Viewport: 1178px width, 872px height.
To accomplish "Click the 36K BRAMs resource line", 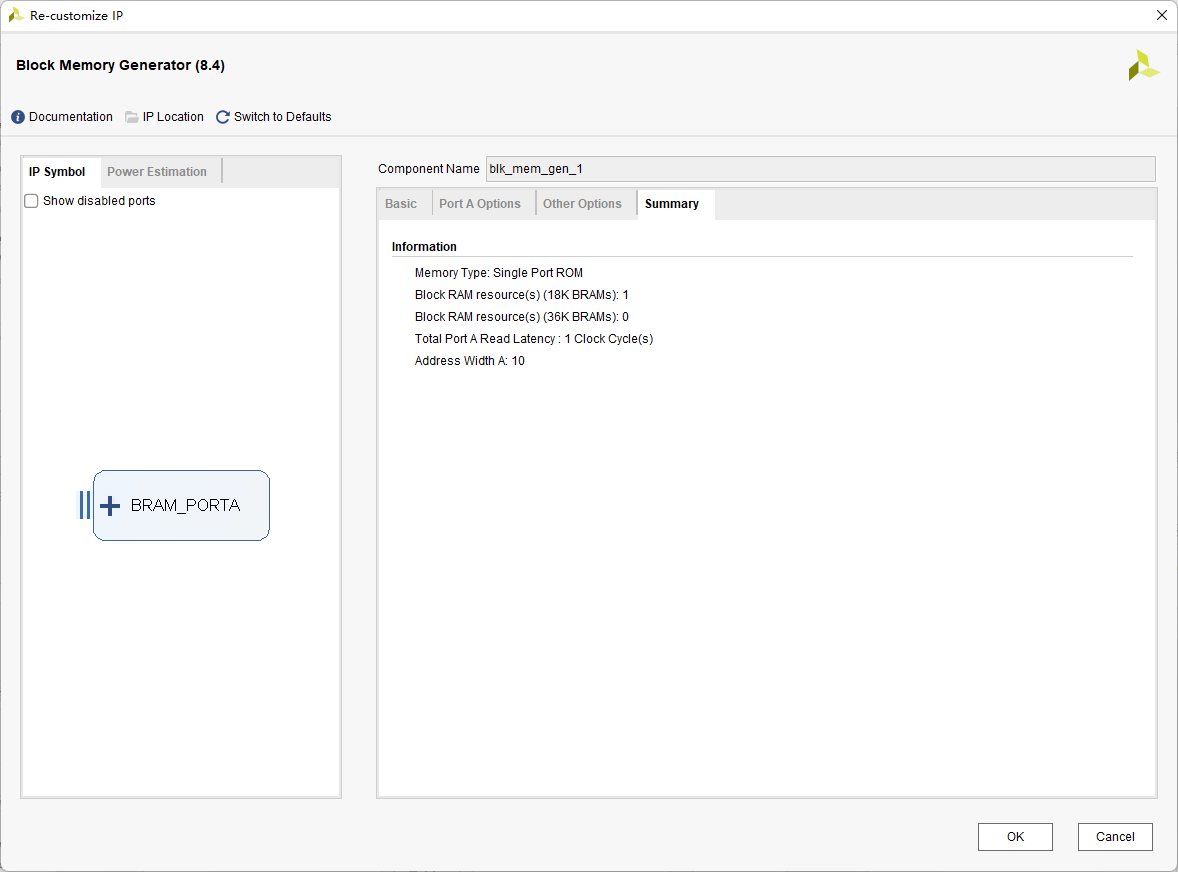I will click(x=521, y=317).
